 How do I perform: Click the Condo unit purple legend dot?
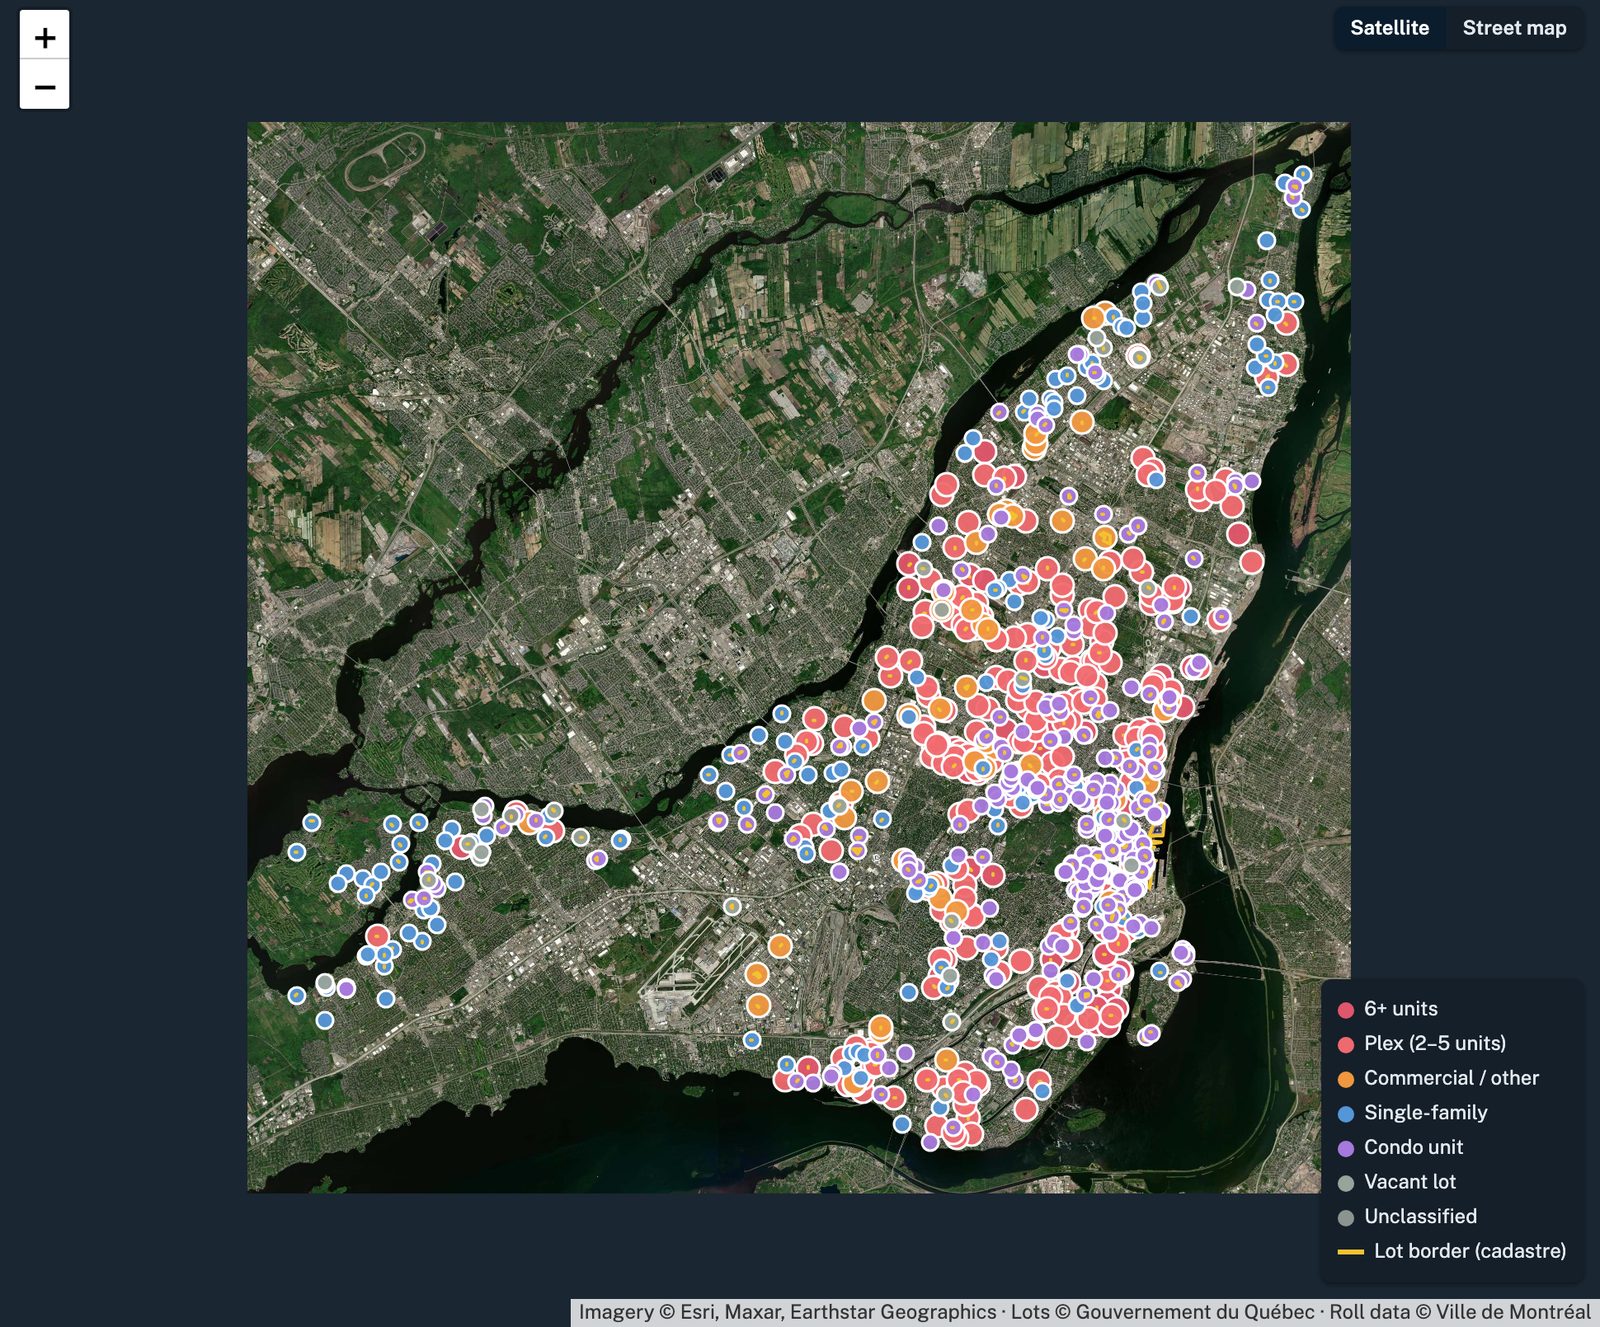tap(1346, 1148)
